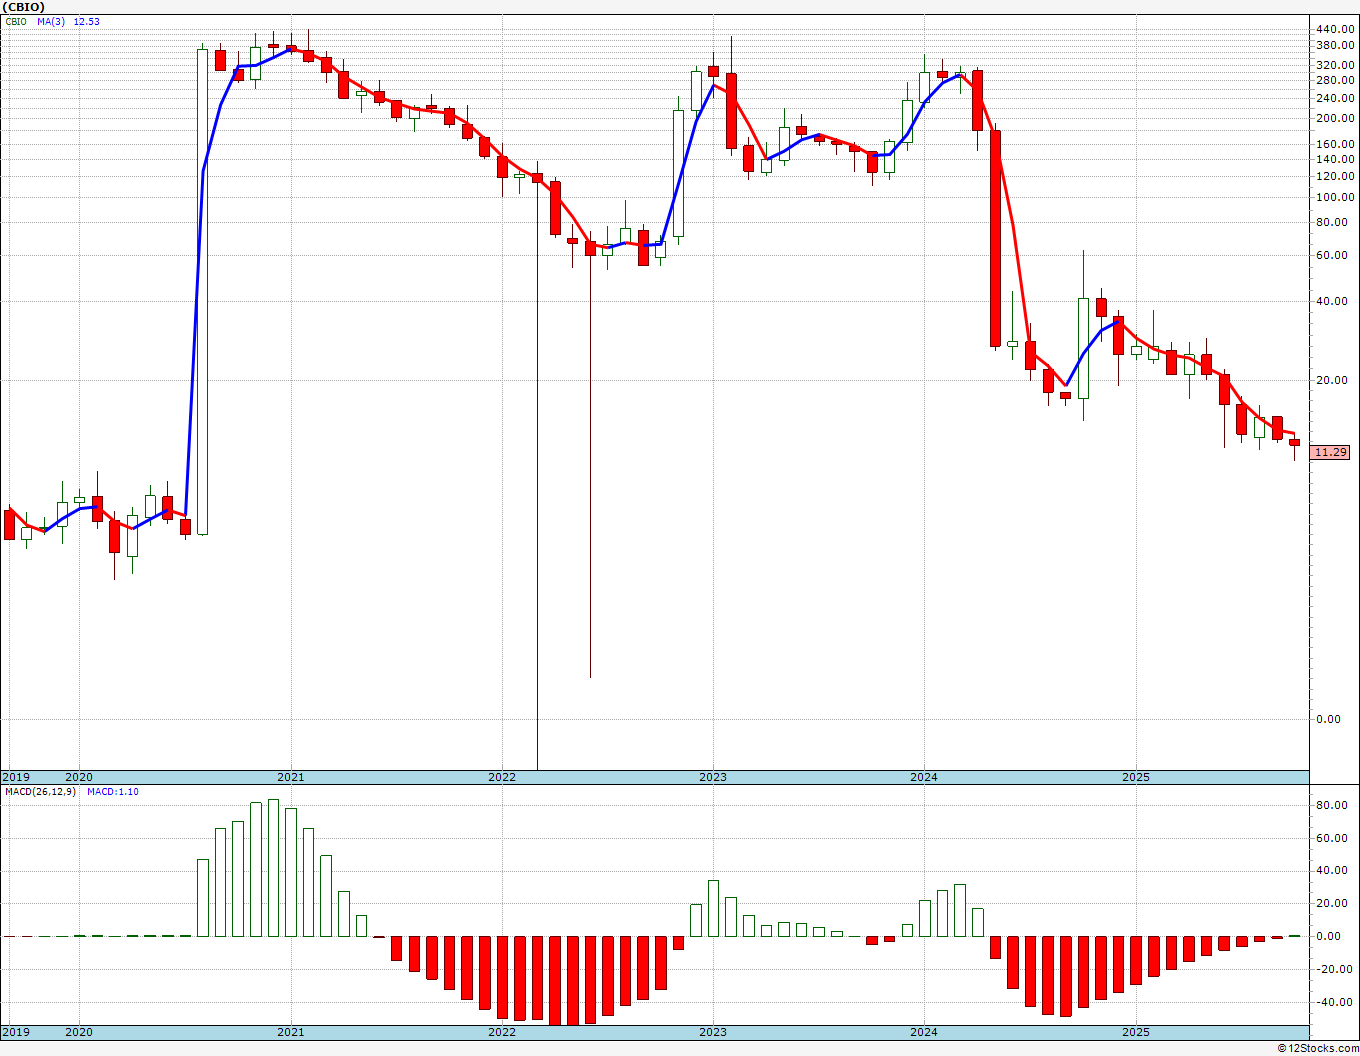This screenshot has height=1056, width=1360.
Task: Click the MACD(26,12,9) indicator label
Action: coord(40,791)
